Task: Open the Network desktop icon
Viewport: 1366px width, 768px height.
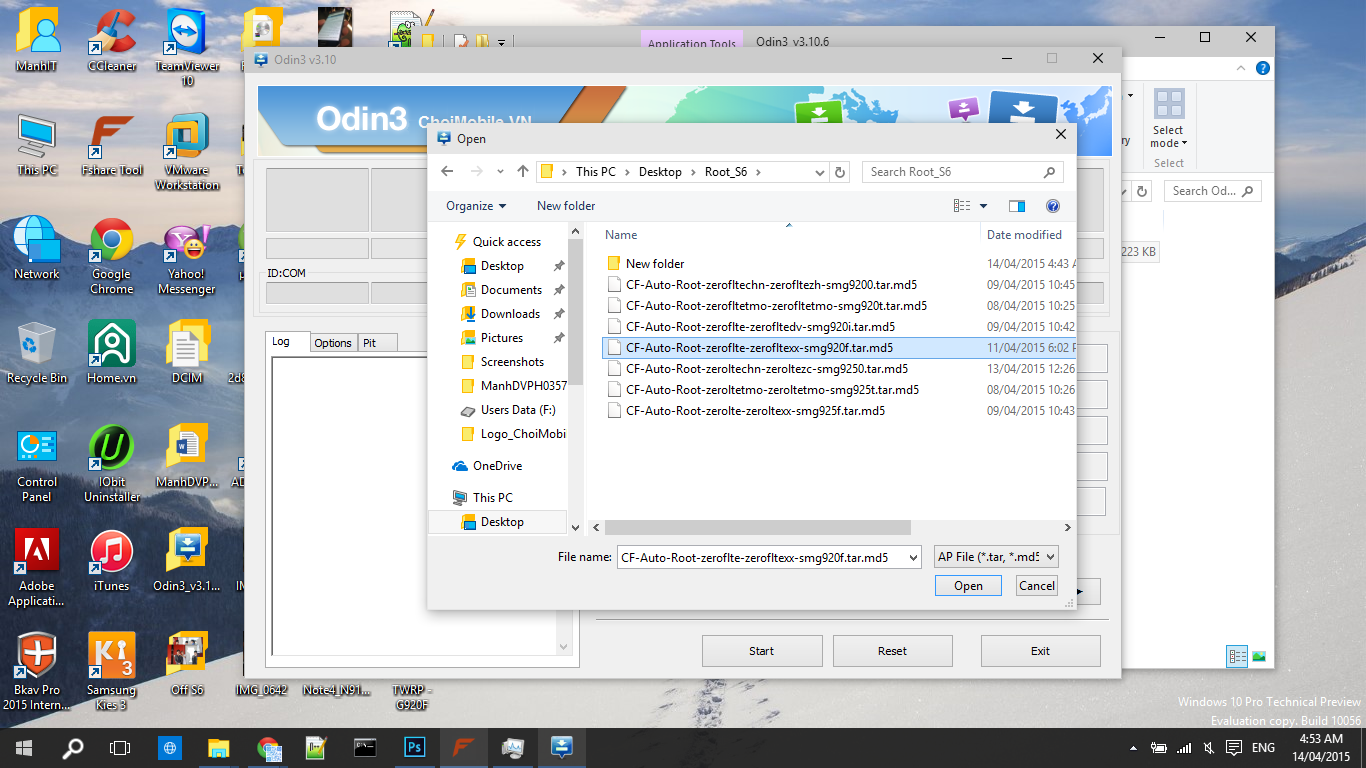Action: pos(37,249)
